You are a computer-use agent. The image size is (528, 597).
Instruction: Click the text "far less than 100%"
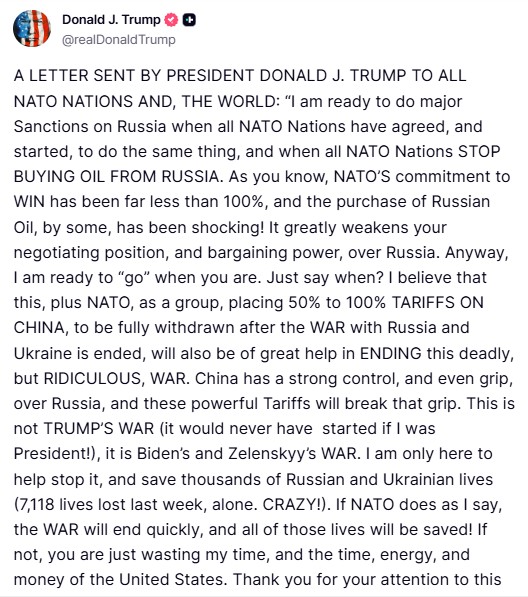pyautogui.click(x=194, y=202)
